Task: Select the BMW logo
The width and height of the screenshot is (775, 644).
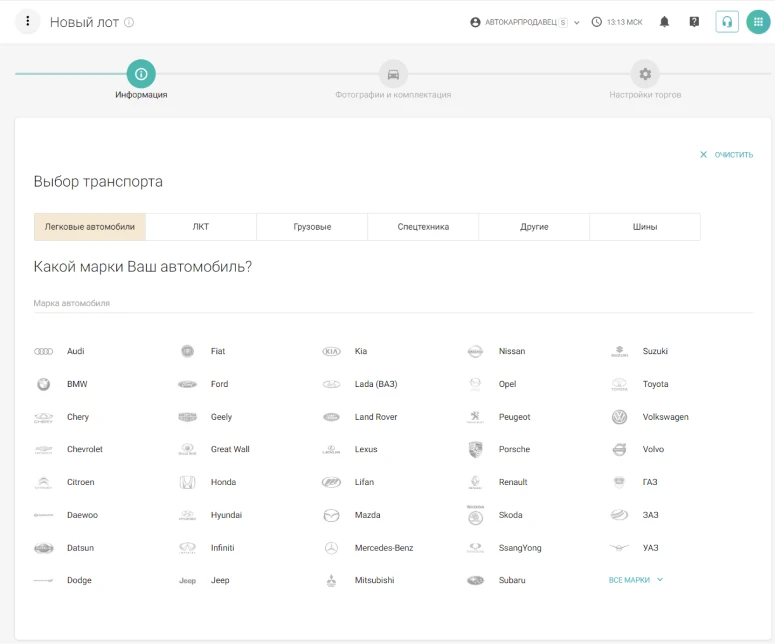Action: pyautogui.click(x=44, y=384)
